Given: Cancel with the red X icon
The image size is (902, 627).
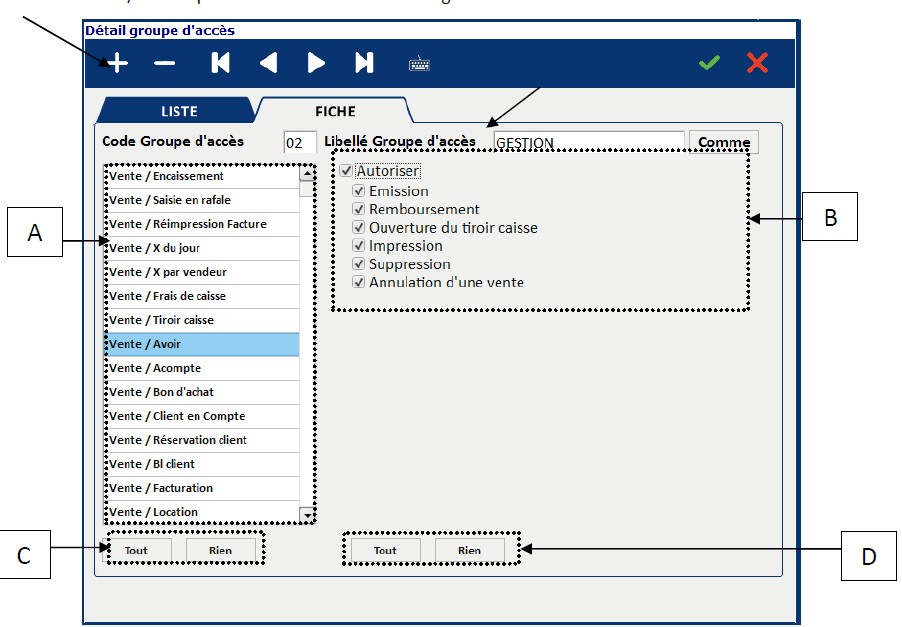Looking at the screenshot, I should pyautogui.click(x=757, y=64).
